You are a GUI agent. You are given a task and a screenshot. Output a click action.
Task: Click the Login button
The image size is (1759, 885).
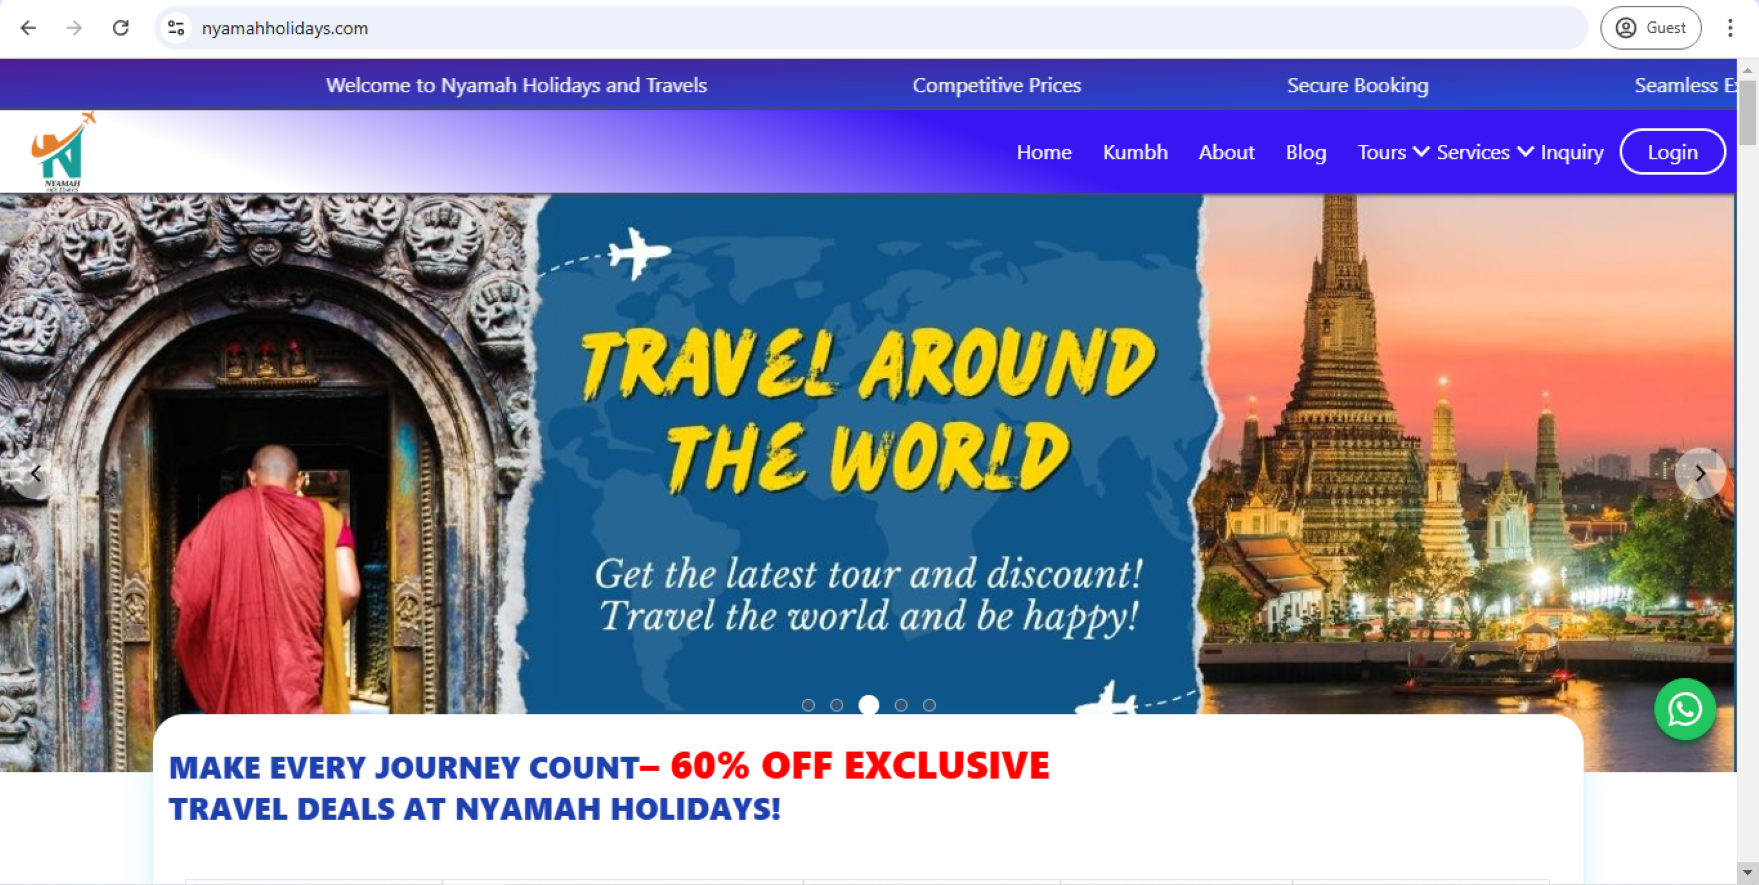pos(1672,152)
